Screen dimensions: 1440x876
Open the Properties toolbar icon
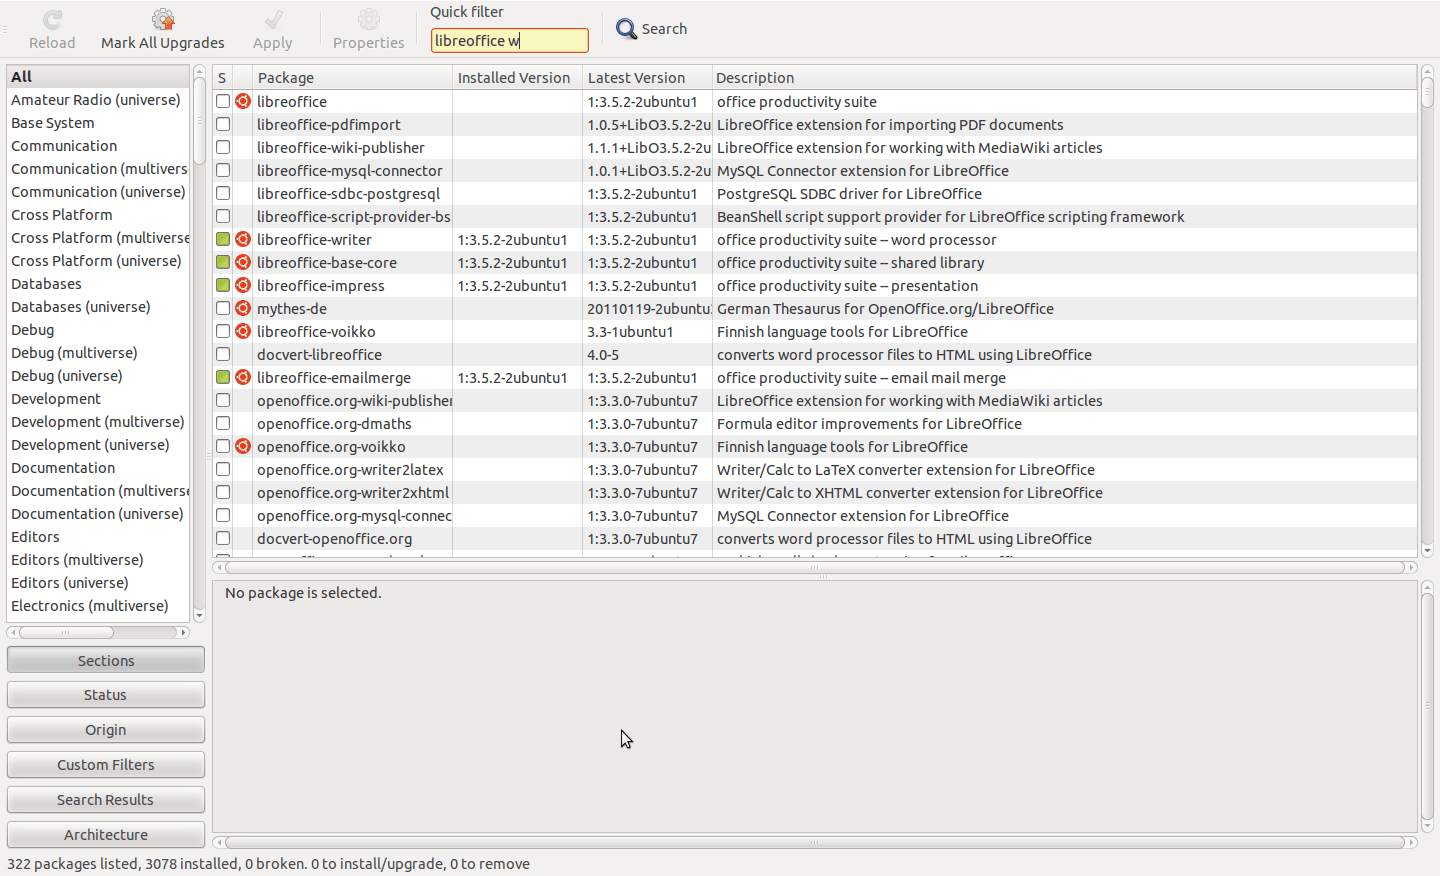click(x=369, y=19)
